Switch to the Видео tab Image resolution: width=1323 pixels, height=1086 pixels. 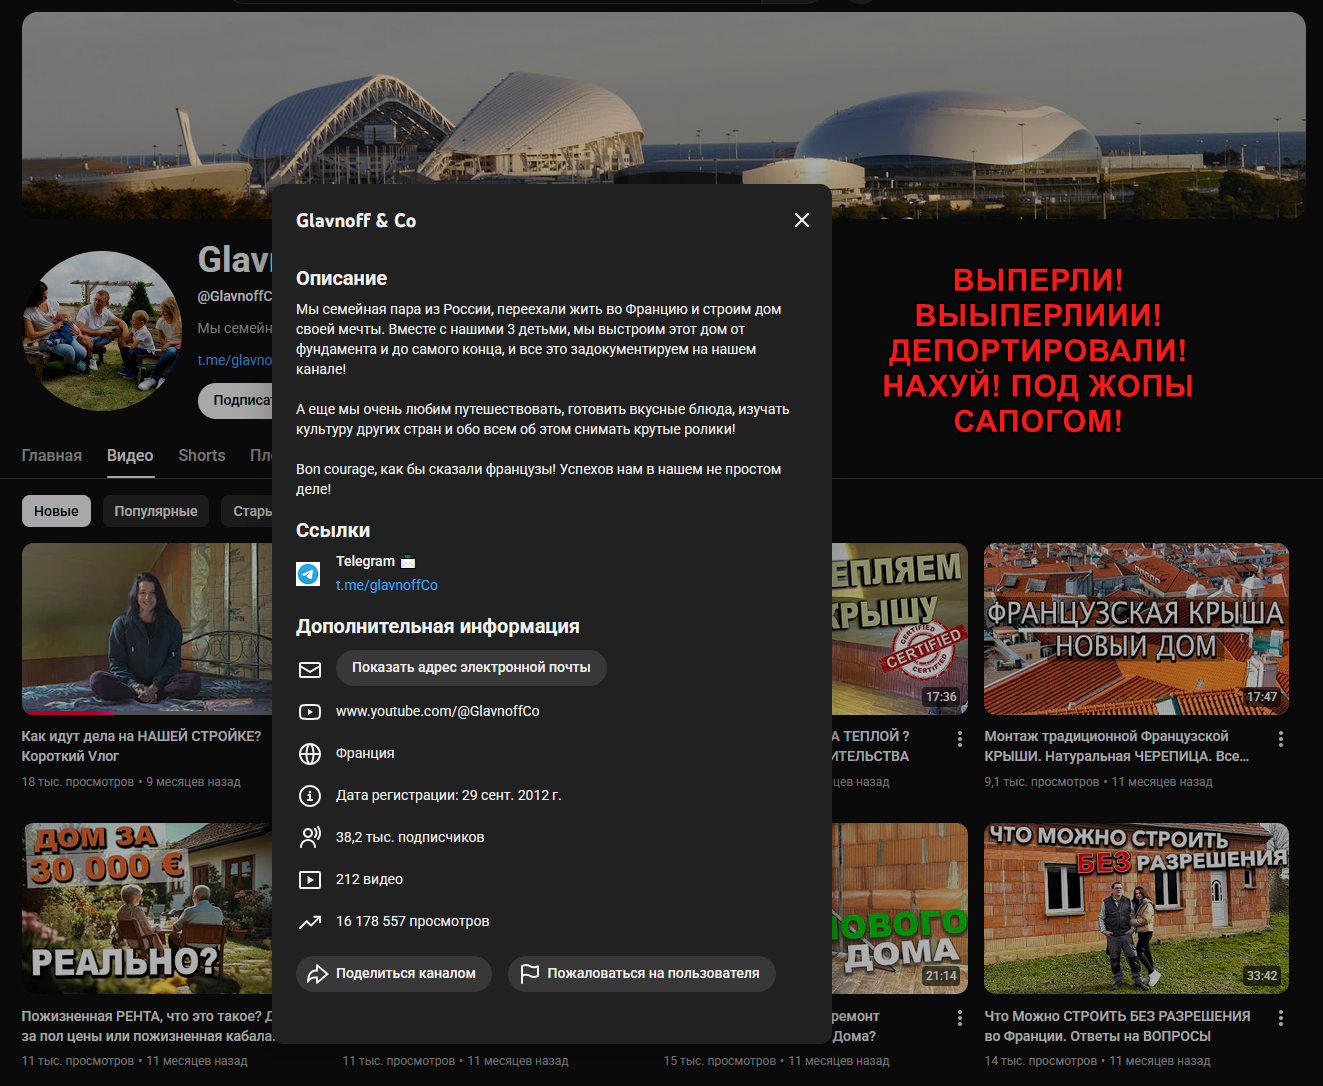coord(130,455)
